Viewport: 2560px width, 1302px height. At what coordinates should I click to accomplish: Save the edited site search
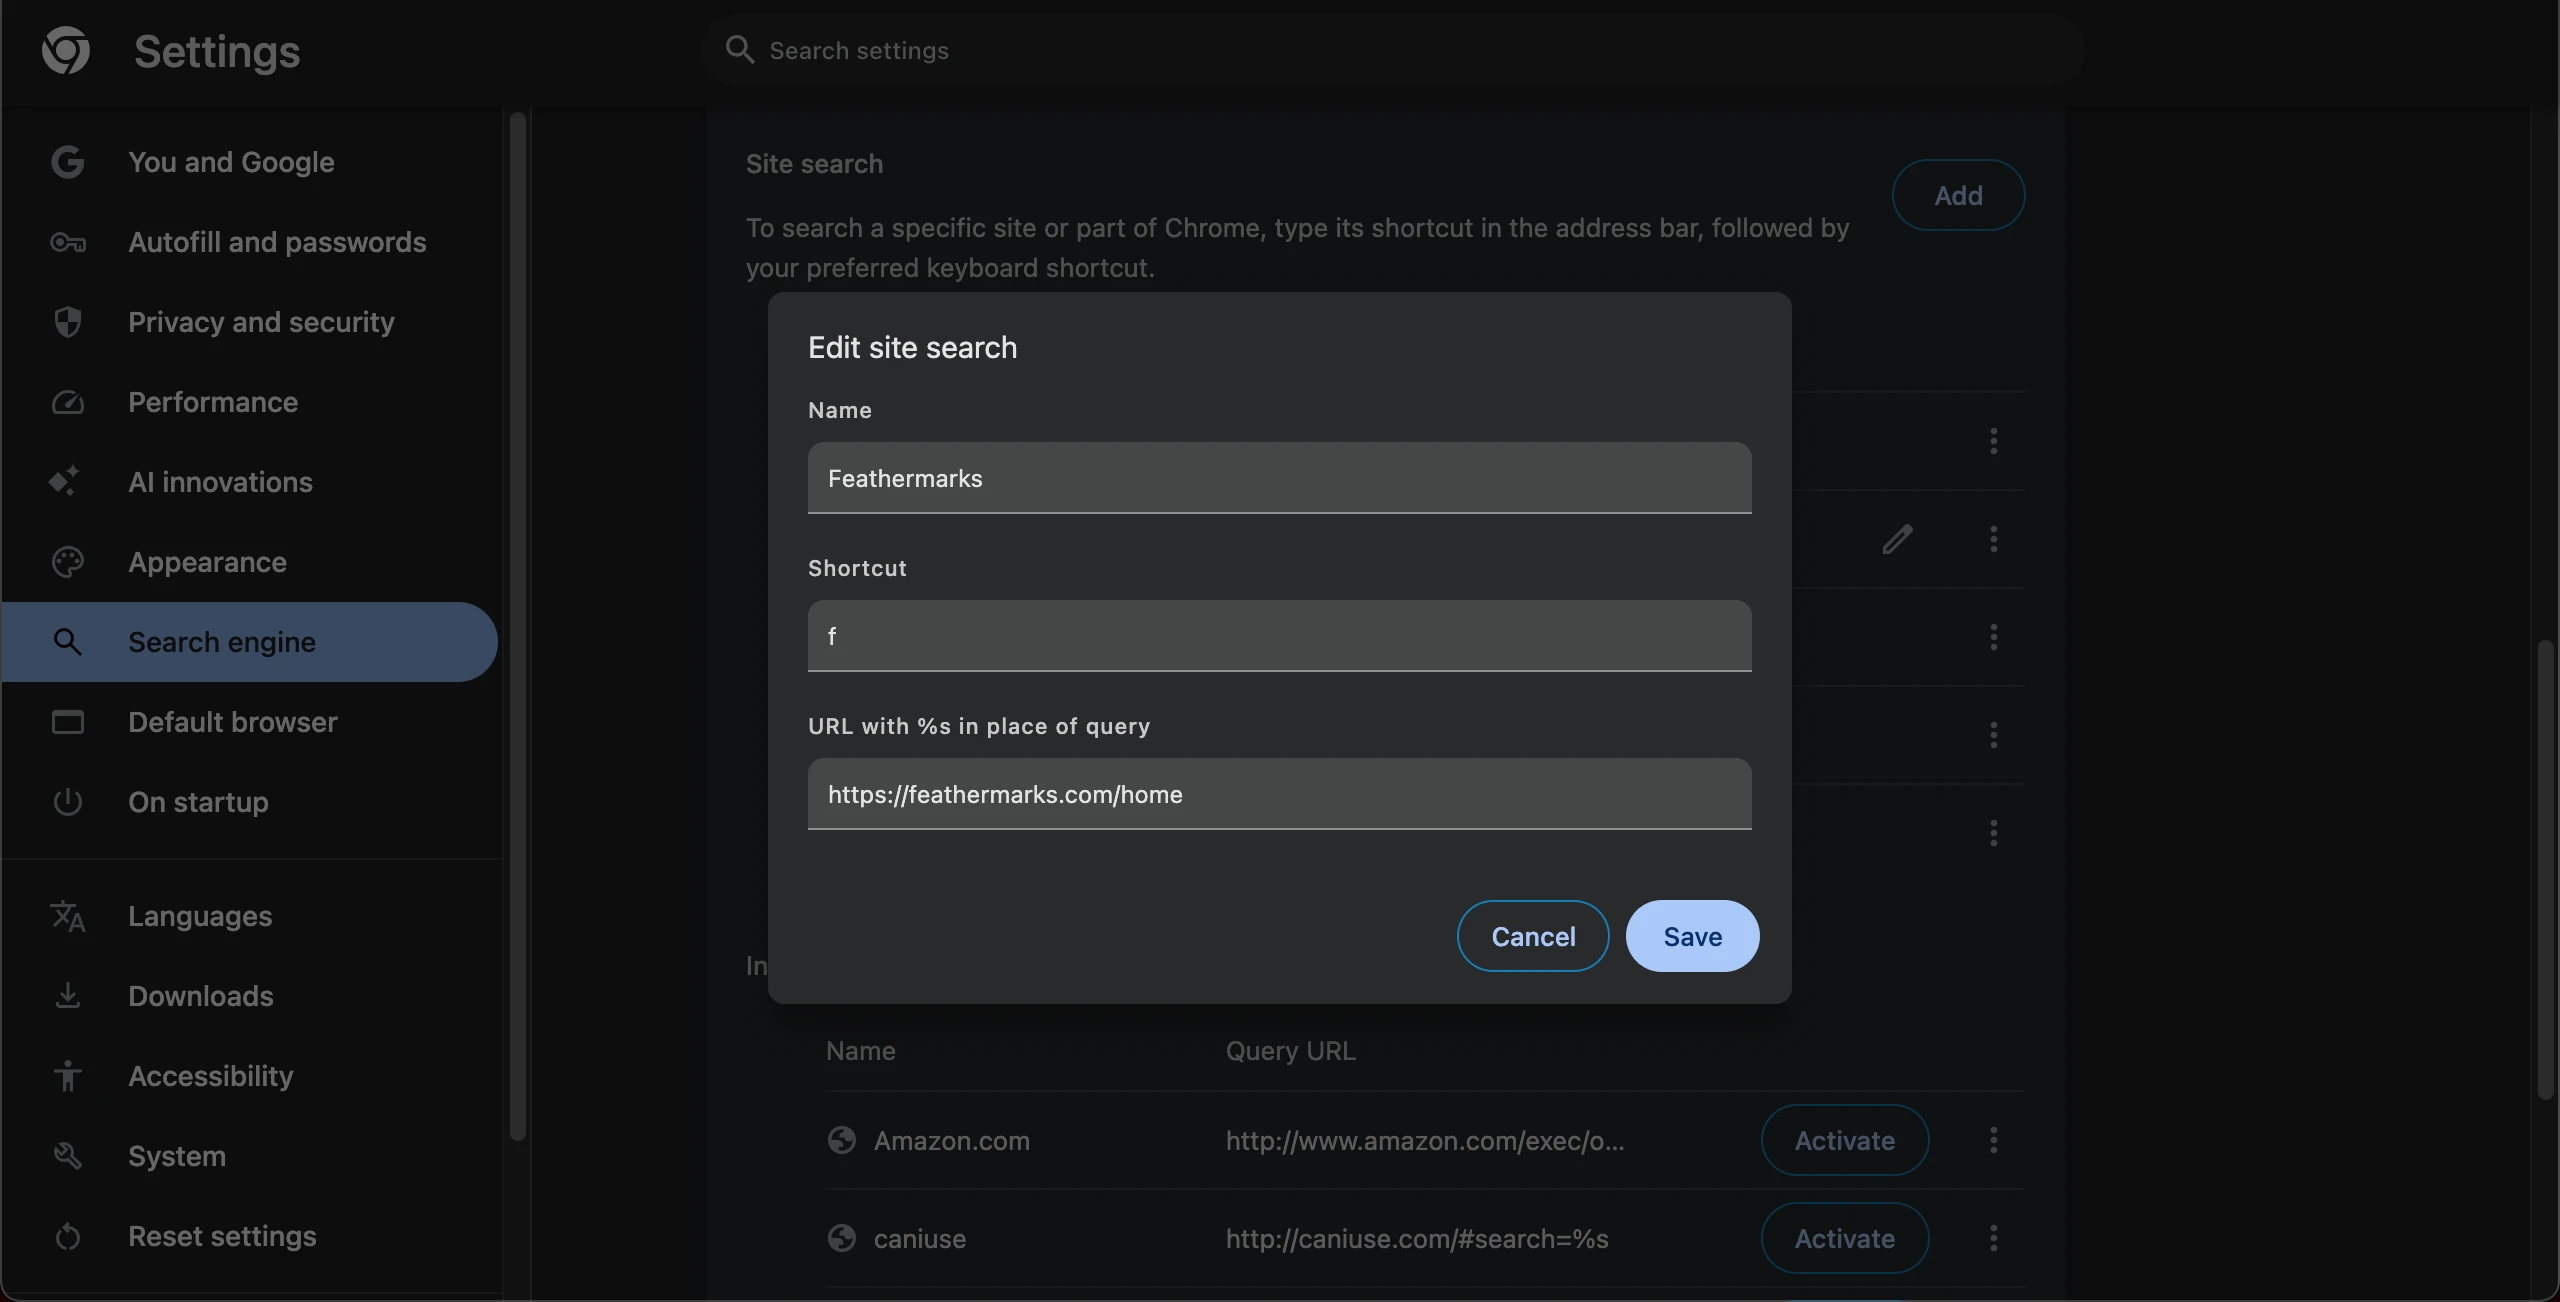coord(1692,936)
